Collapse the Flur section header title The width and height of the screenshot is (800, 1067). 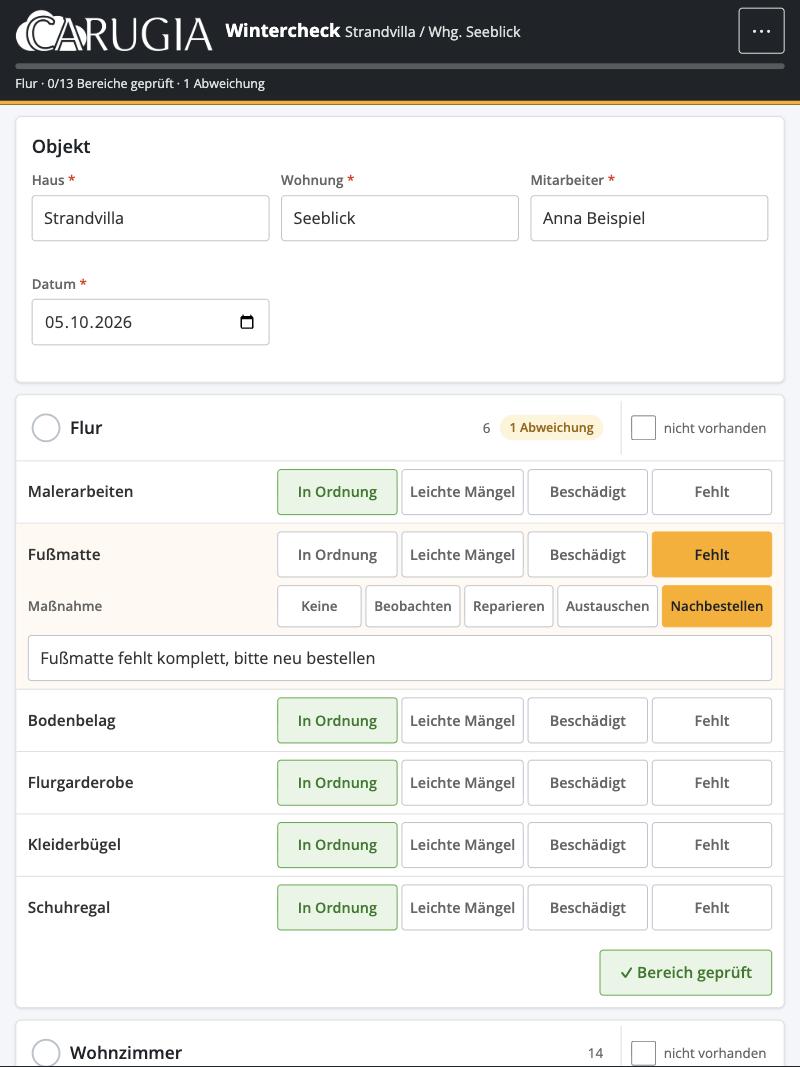[x=86, y=428]
